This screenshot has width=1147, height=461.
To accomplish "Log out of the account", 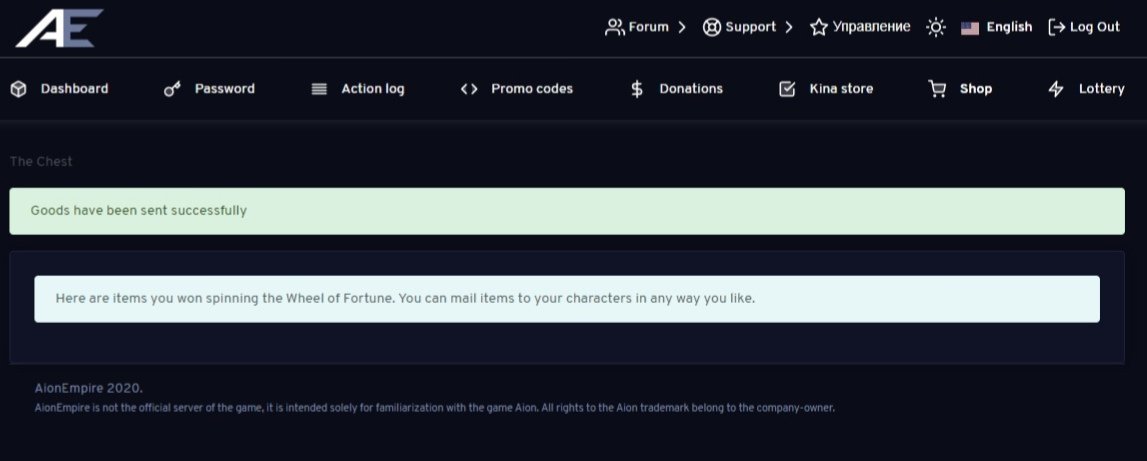I will tap(1084, 28).
